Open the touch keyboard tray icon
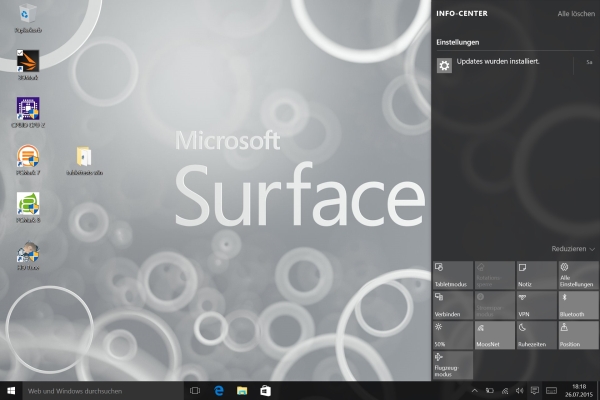The width and height of the screenshot is (600, 400). 551,390
